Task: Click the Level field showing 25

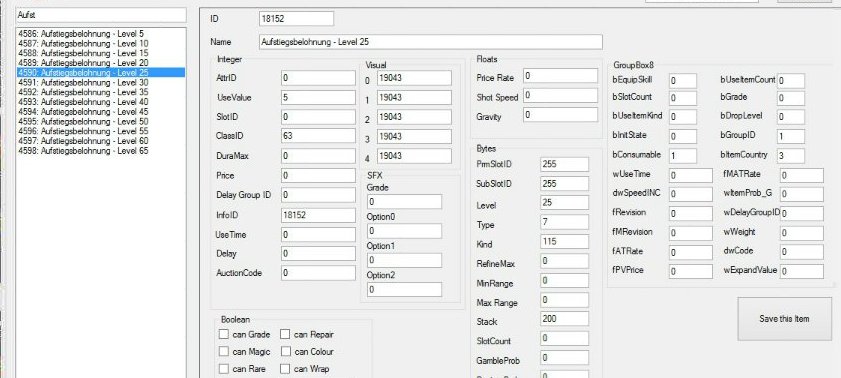Action: 564,203
